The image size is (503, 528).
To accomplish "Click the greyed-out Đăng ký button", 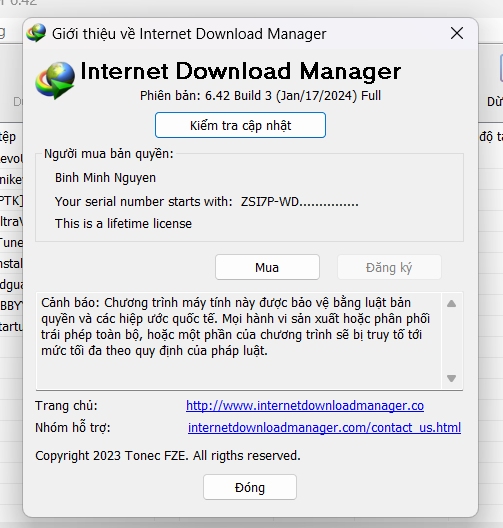I will (389, 267).
